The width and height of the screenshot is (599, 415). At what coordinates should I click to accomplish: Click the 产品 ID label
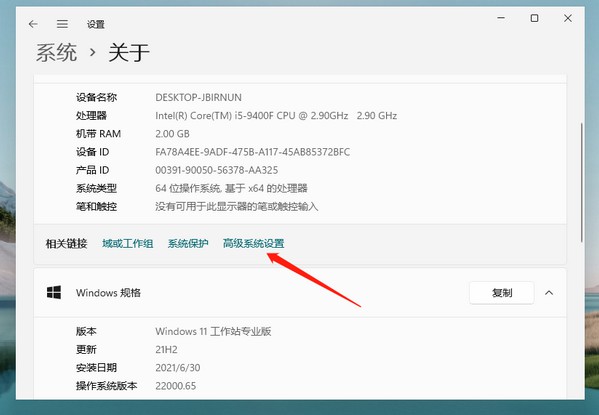point(92,170)
